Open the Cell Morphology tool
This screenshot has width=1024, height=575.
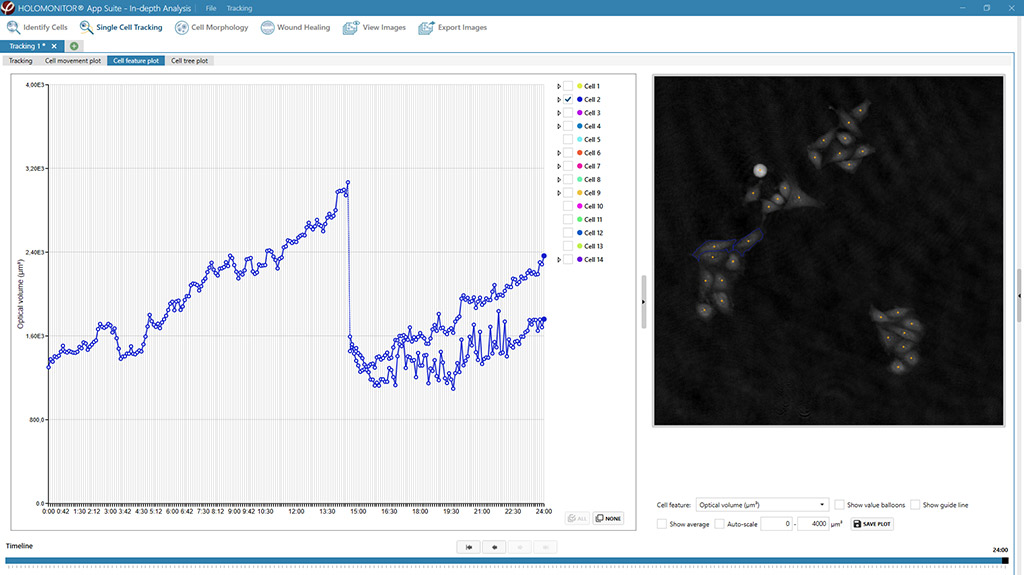point(212,27)
